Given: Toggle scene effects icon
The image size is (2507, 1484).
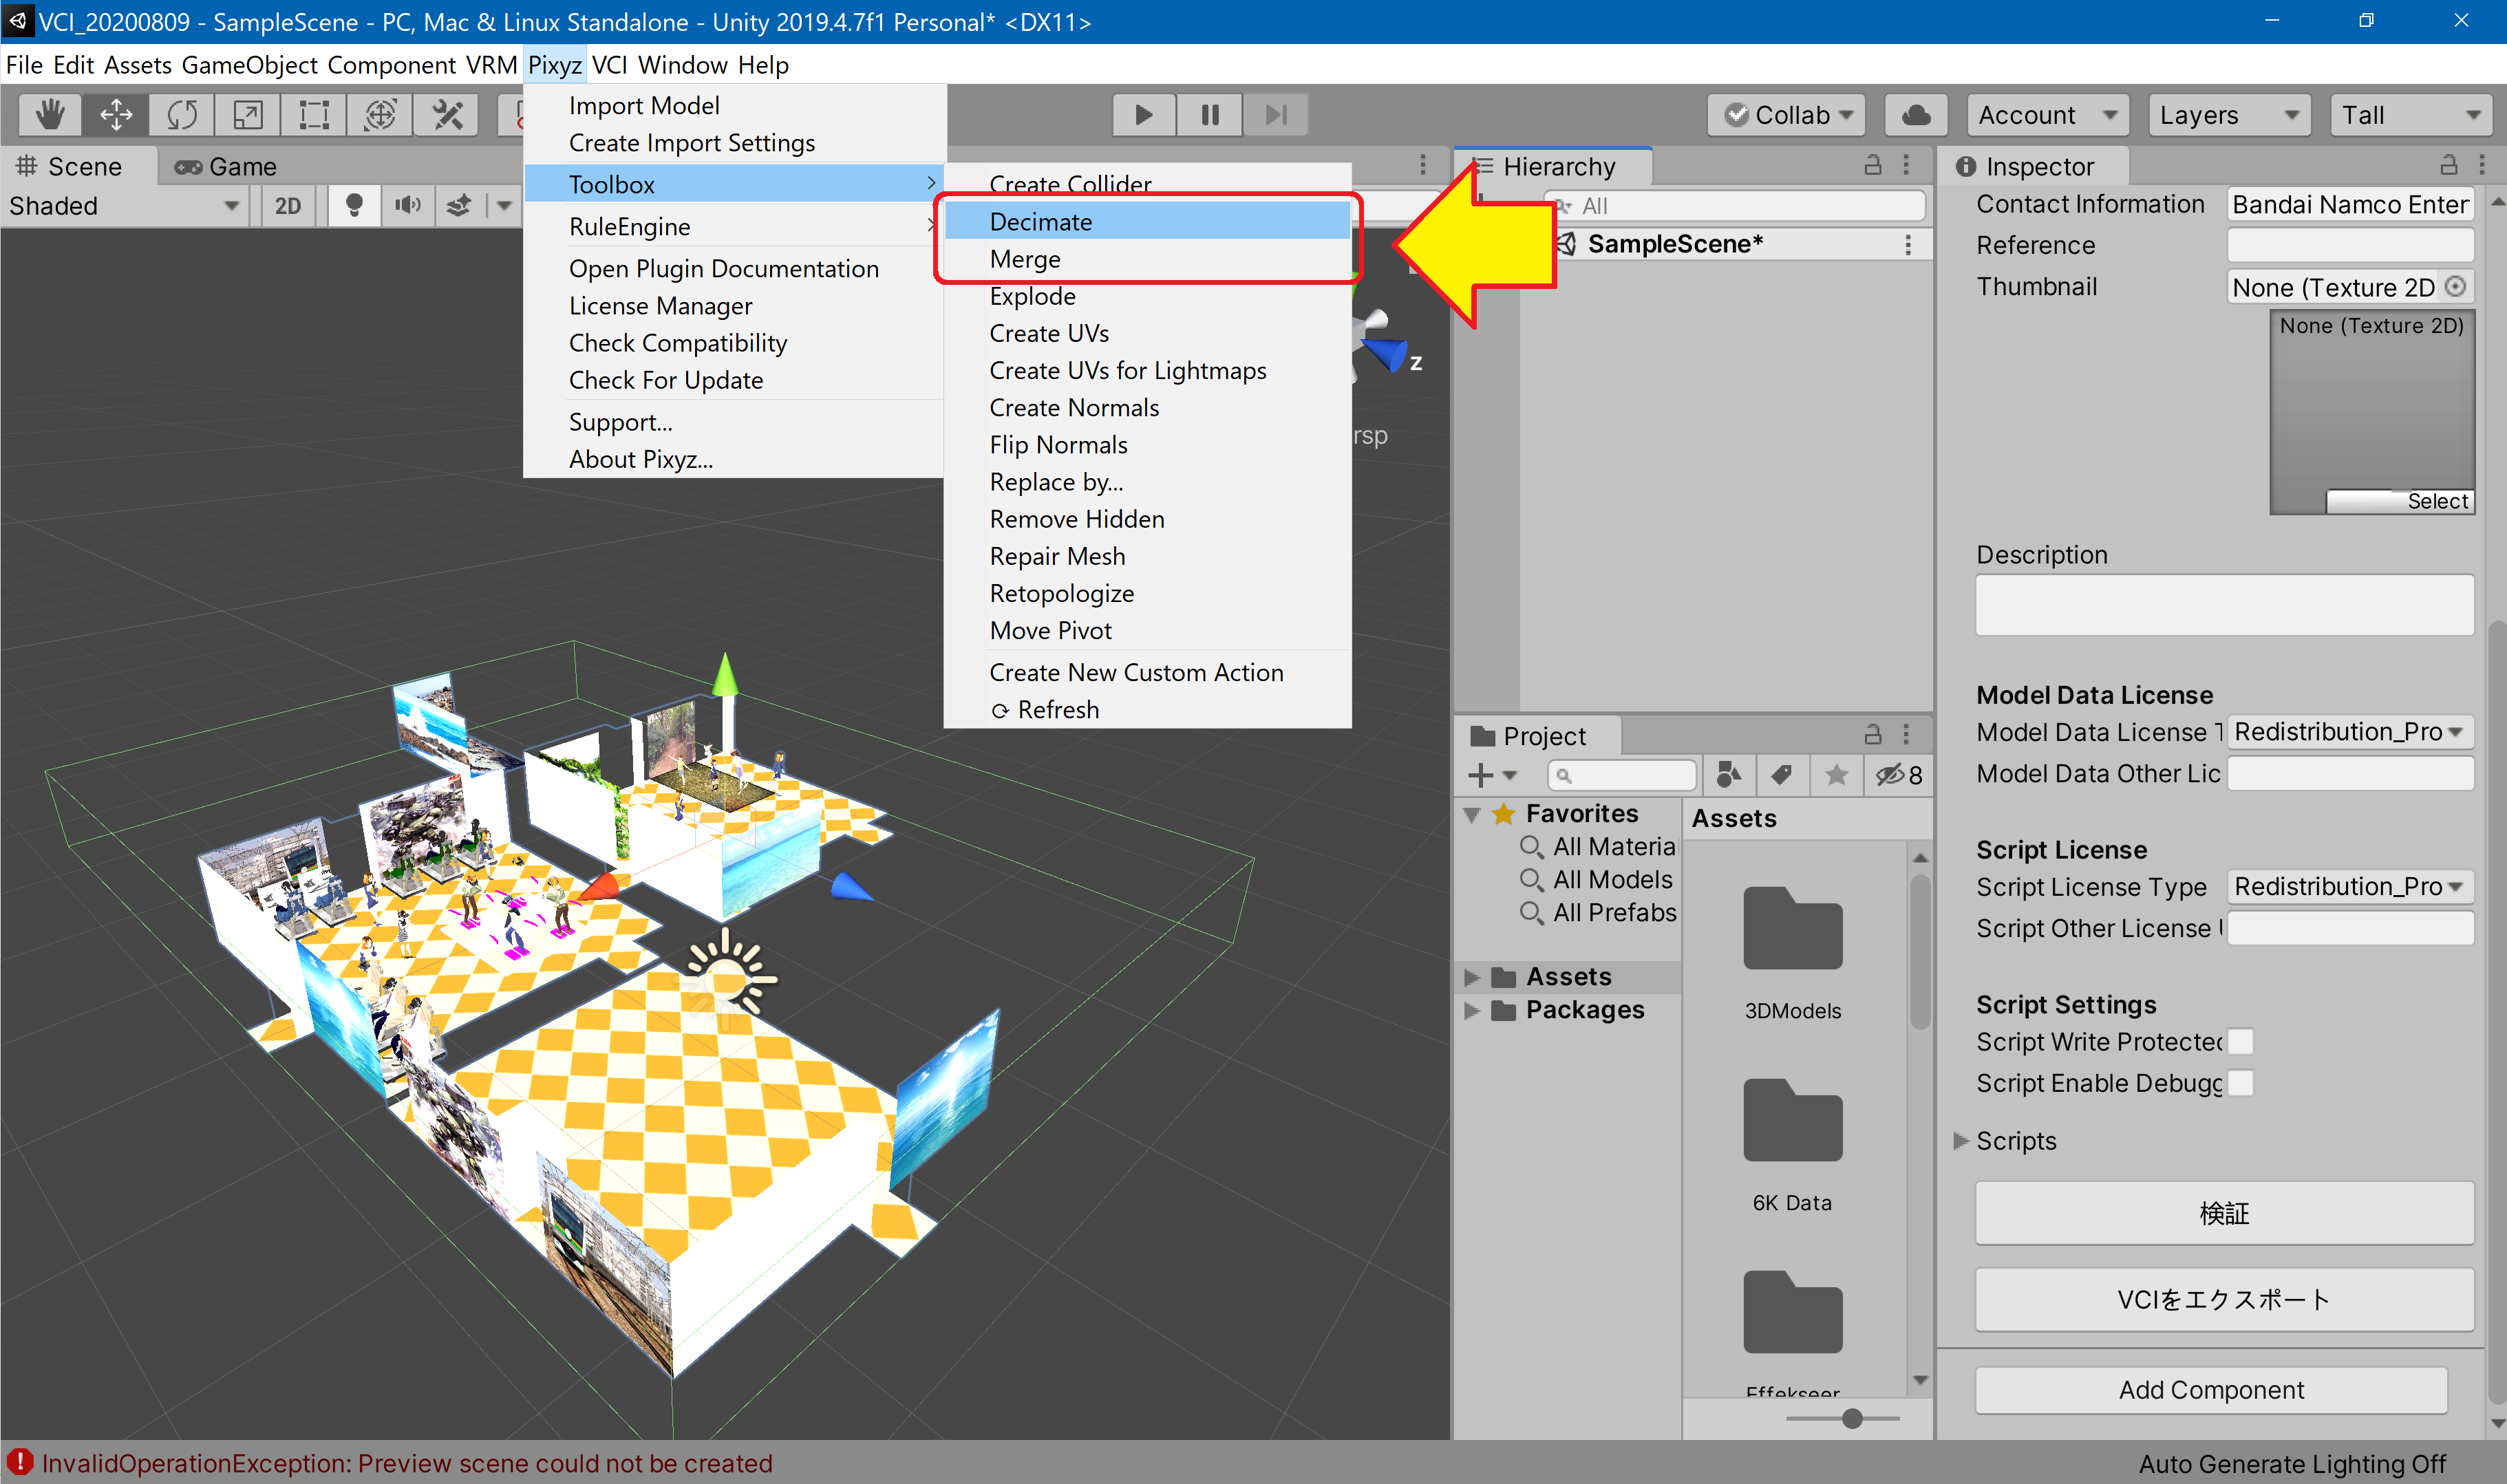Looking at the screenshot, I should 459,206.
